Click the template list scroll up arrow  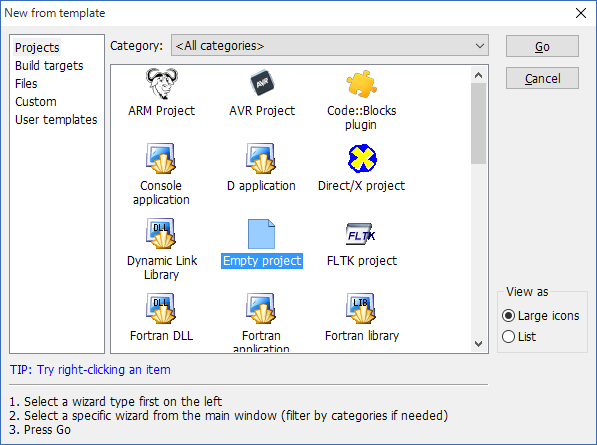click(479, 75)
